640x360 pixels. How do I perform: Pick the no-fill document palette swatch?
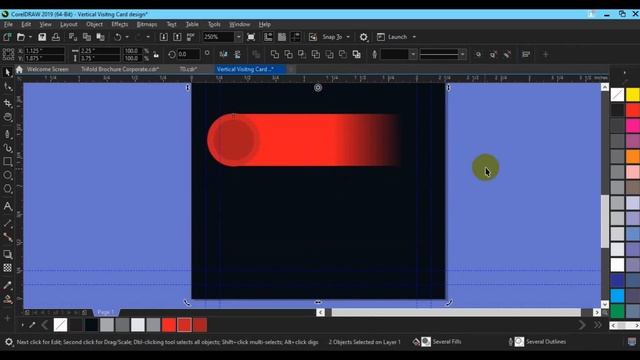[60, 325]
